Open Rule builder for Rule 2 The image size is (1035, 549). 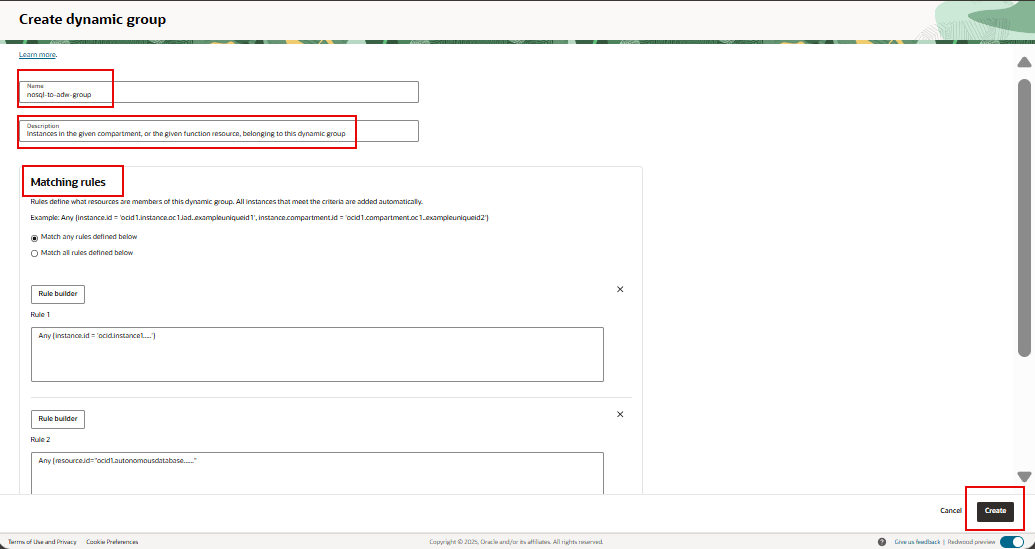pyautogui.click(x=58, y=419)
